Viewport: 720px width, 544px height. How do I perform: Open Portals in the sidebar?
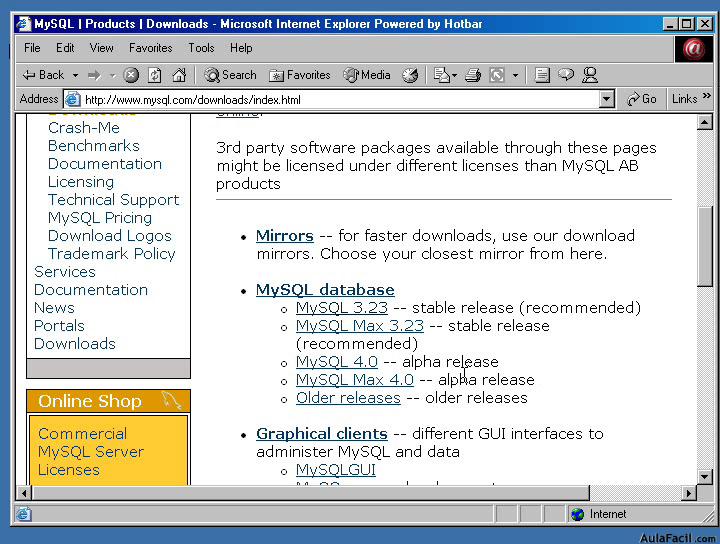(59, 325)
